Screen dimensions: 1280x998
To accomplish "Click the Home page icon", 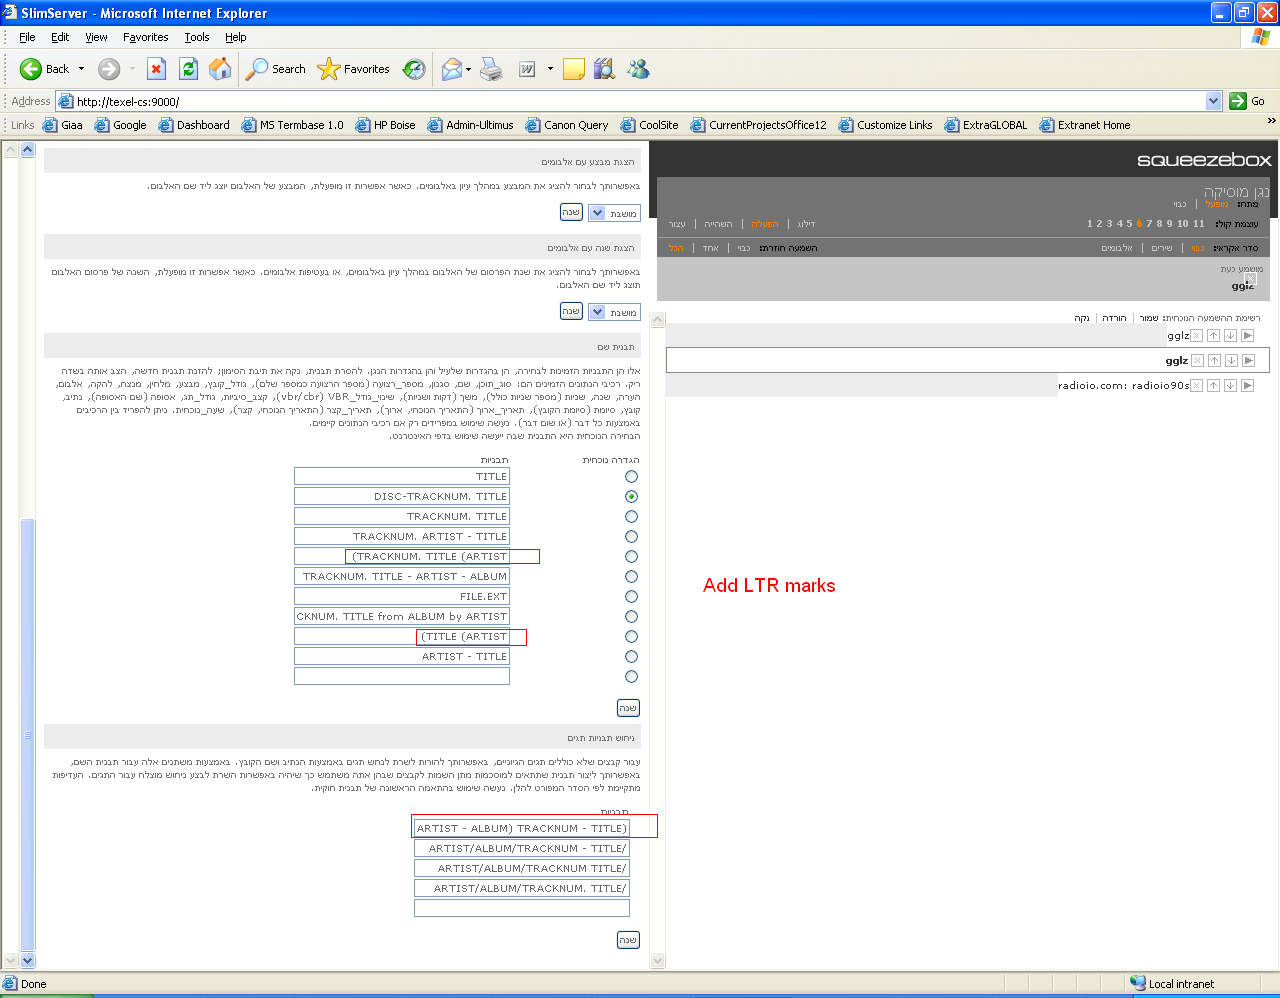I will [220, 69].
